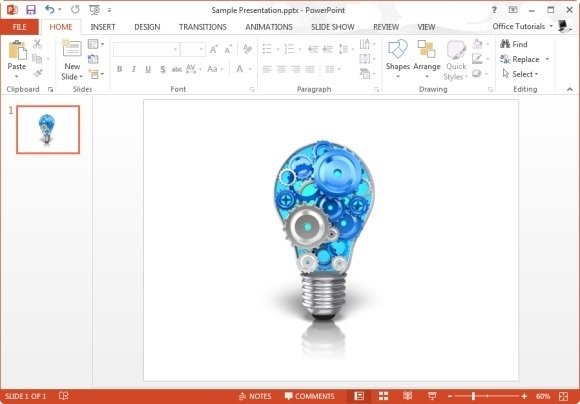Switch to Reading View icon
Image resolution: width=580 pixels, height=404 pixels.
coord(408,396)
